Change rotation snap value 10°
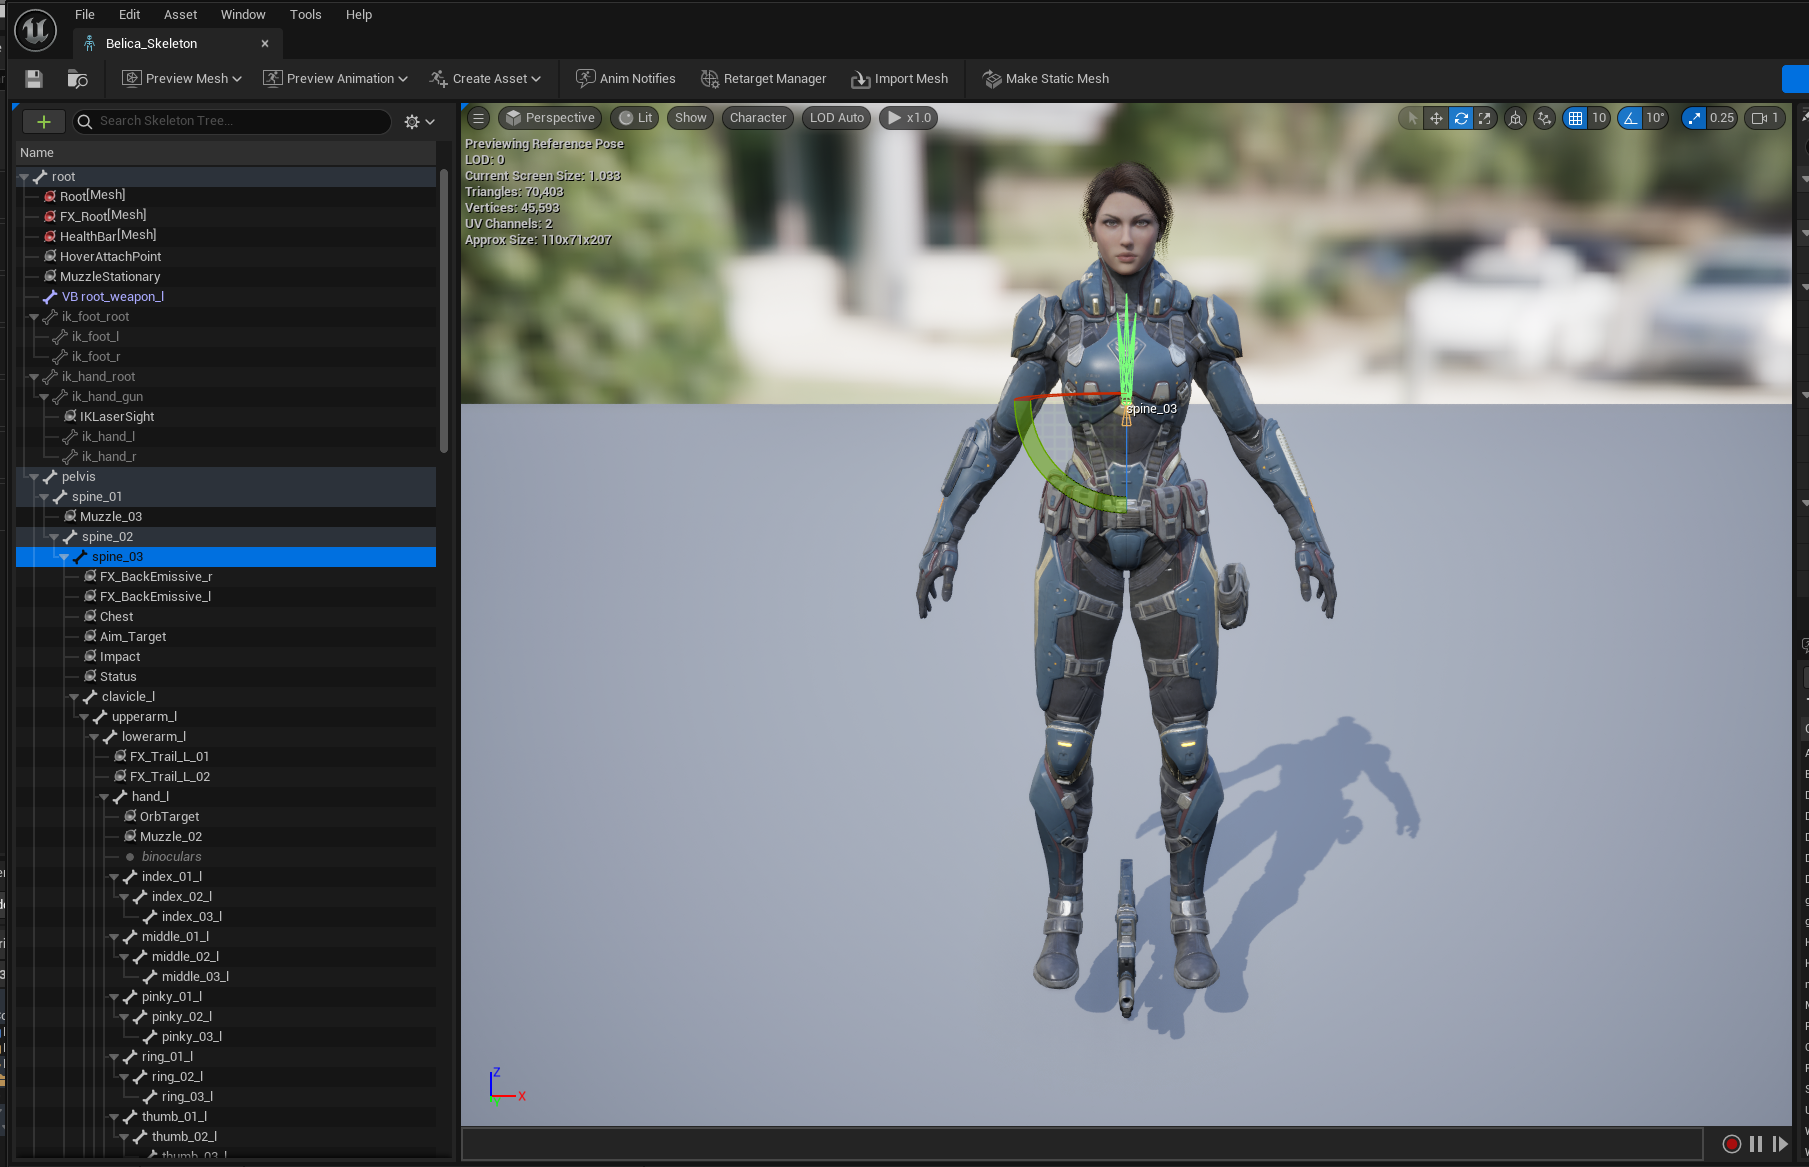 (x=1656, y=118)
